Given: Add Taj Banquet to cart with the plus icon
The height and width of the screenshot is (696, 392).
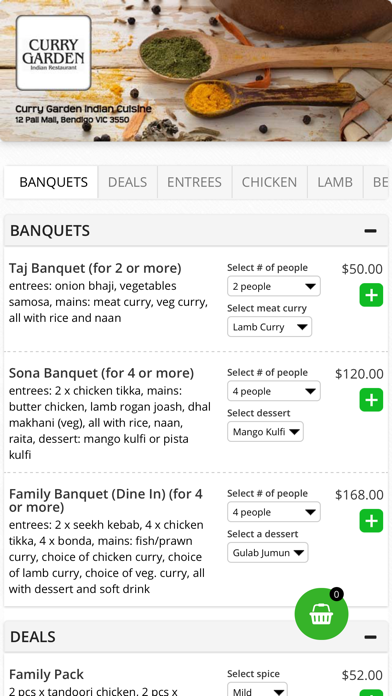Looking at the screenshot, I should 371,295.
